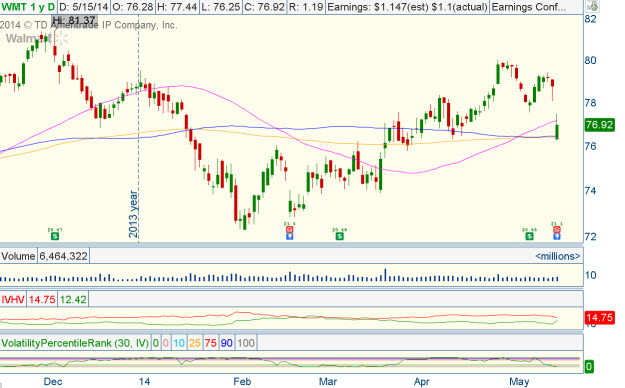
Task: Click the VolatilityPercentileRank (30, IV) label
Action: pyautogui.click(x=75, y=343)
